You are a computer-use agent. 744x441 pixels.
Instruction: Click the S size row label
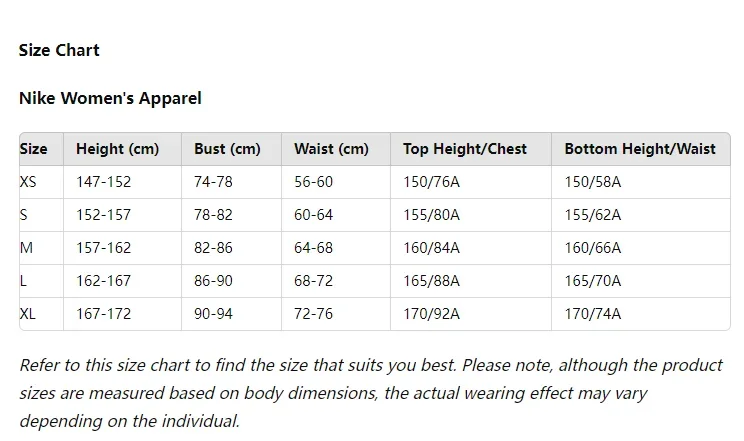(23, 215)
